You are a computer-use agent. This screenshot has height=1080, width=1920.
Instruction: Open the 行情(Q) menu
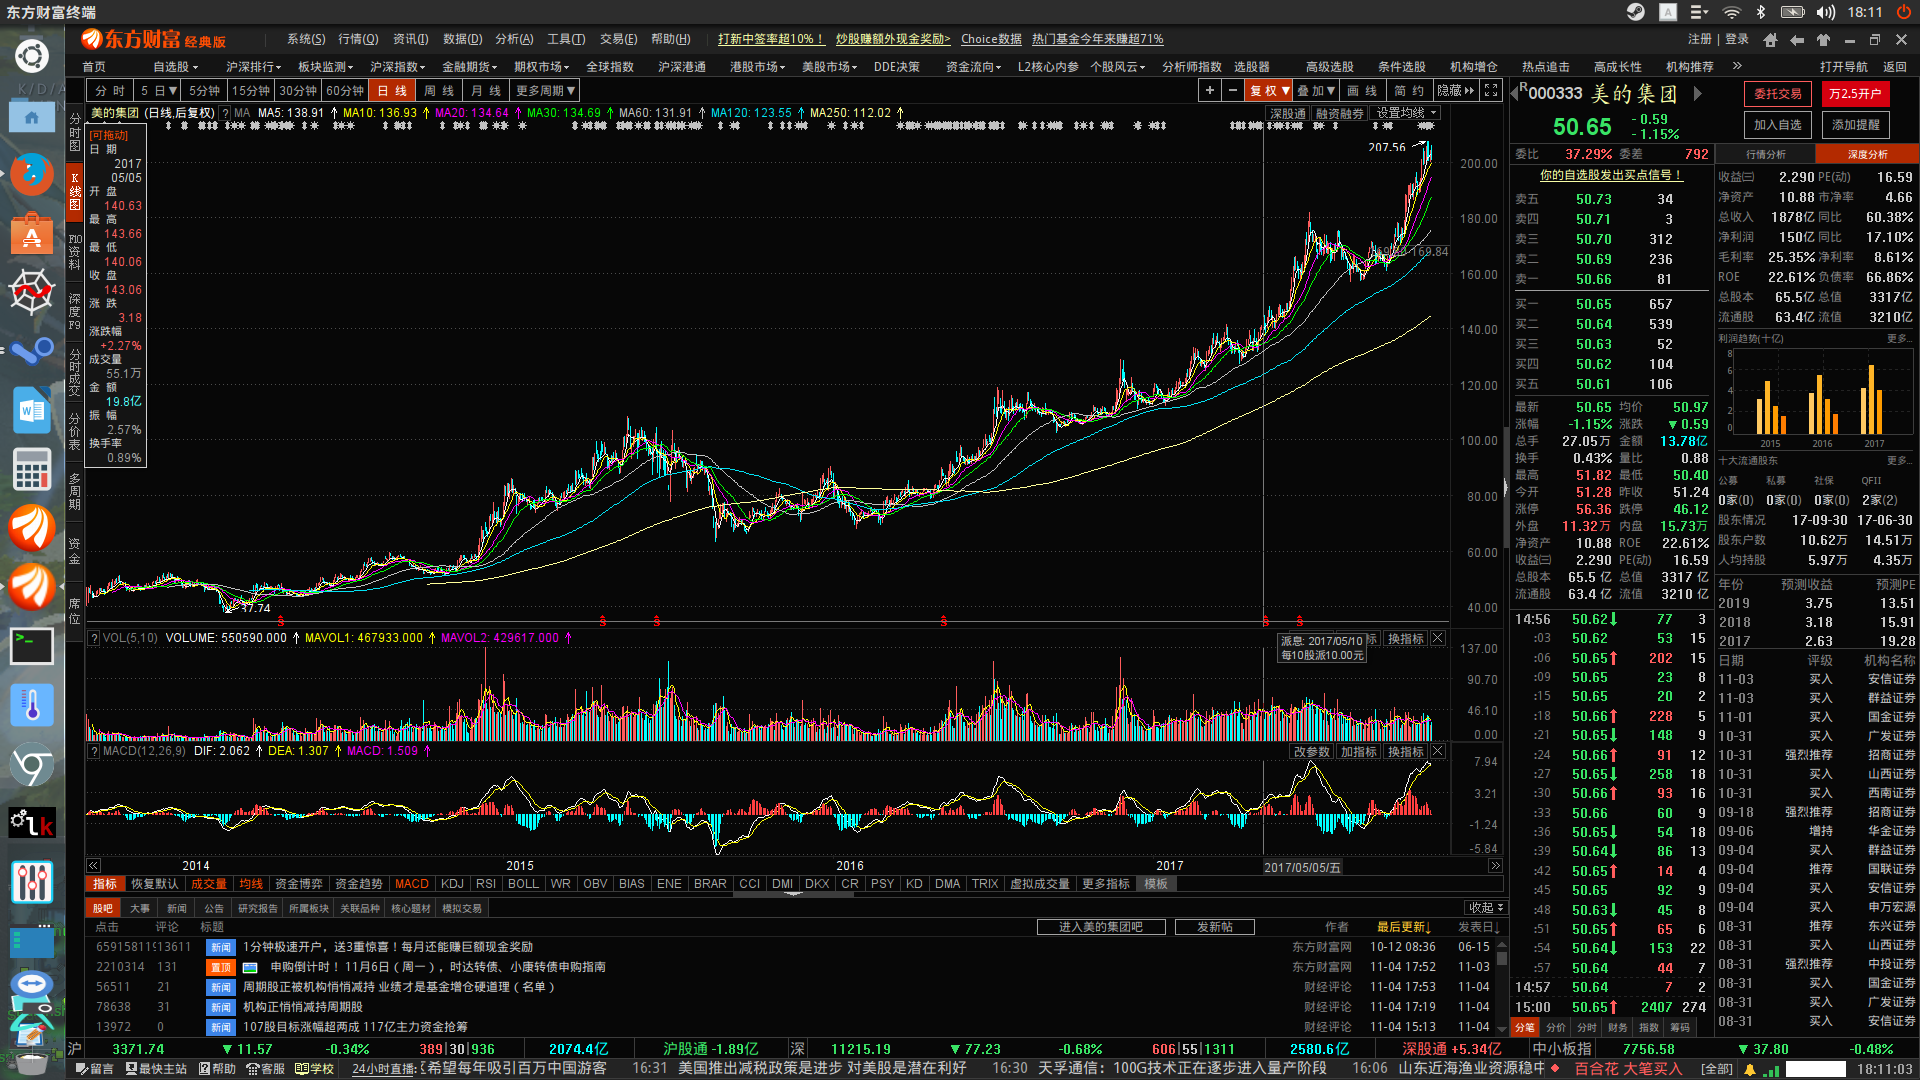[358, 39]
